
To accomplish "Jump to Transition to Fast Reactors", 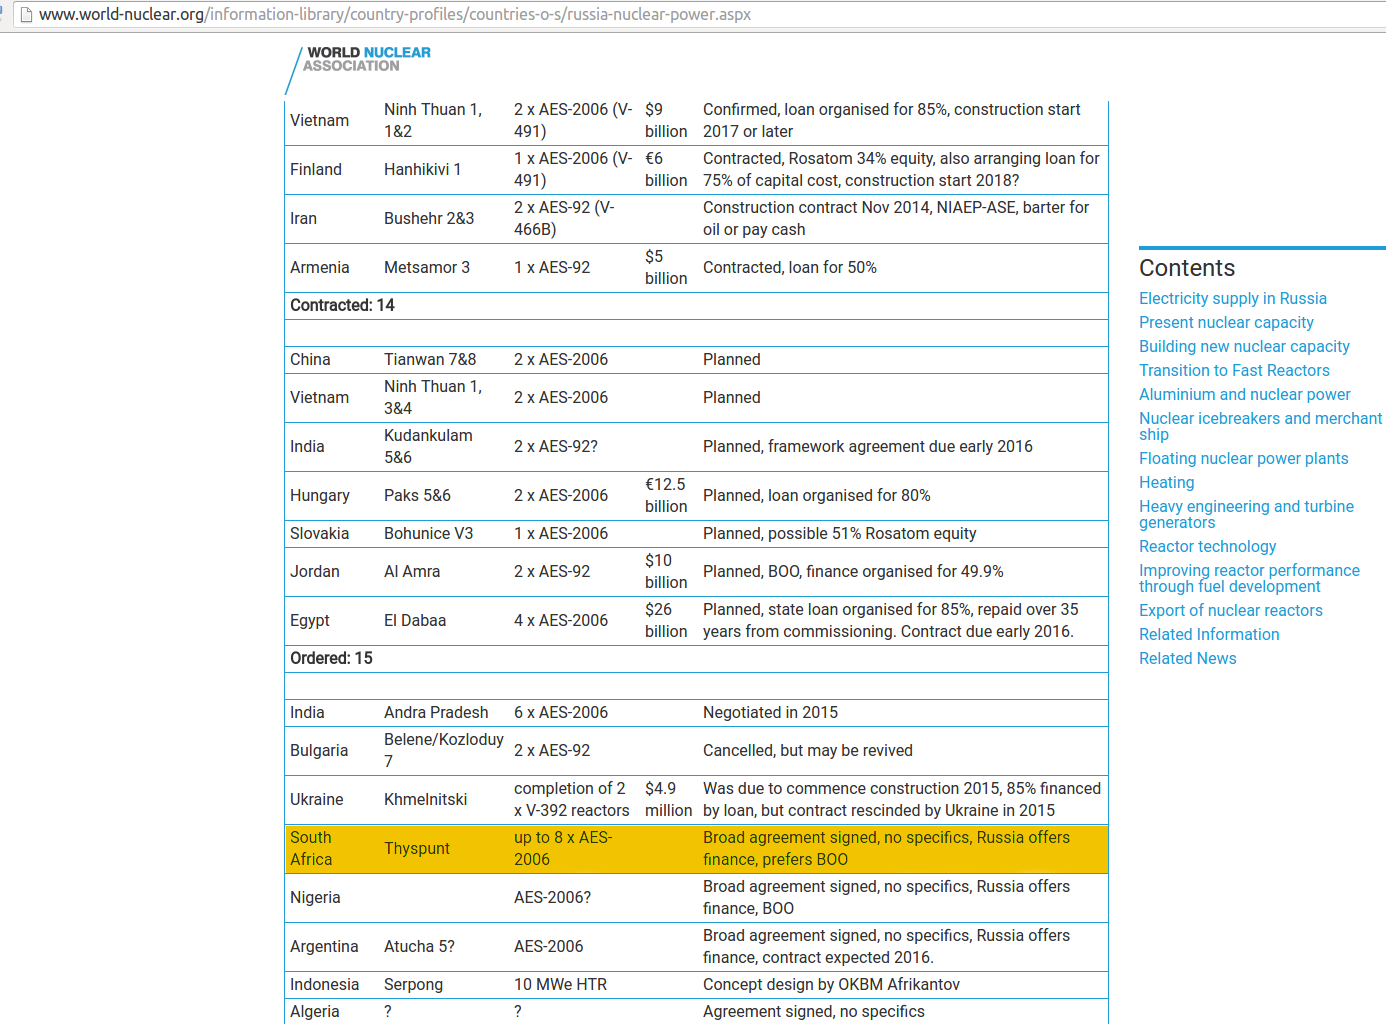I will pos(1234,370).
